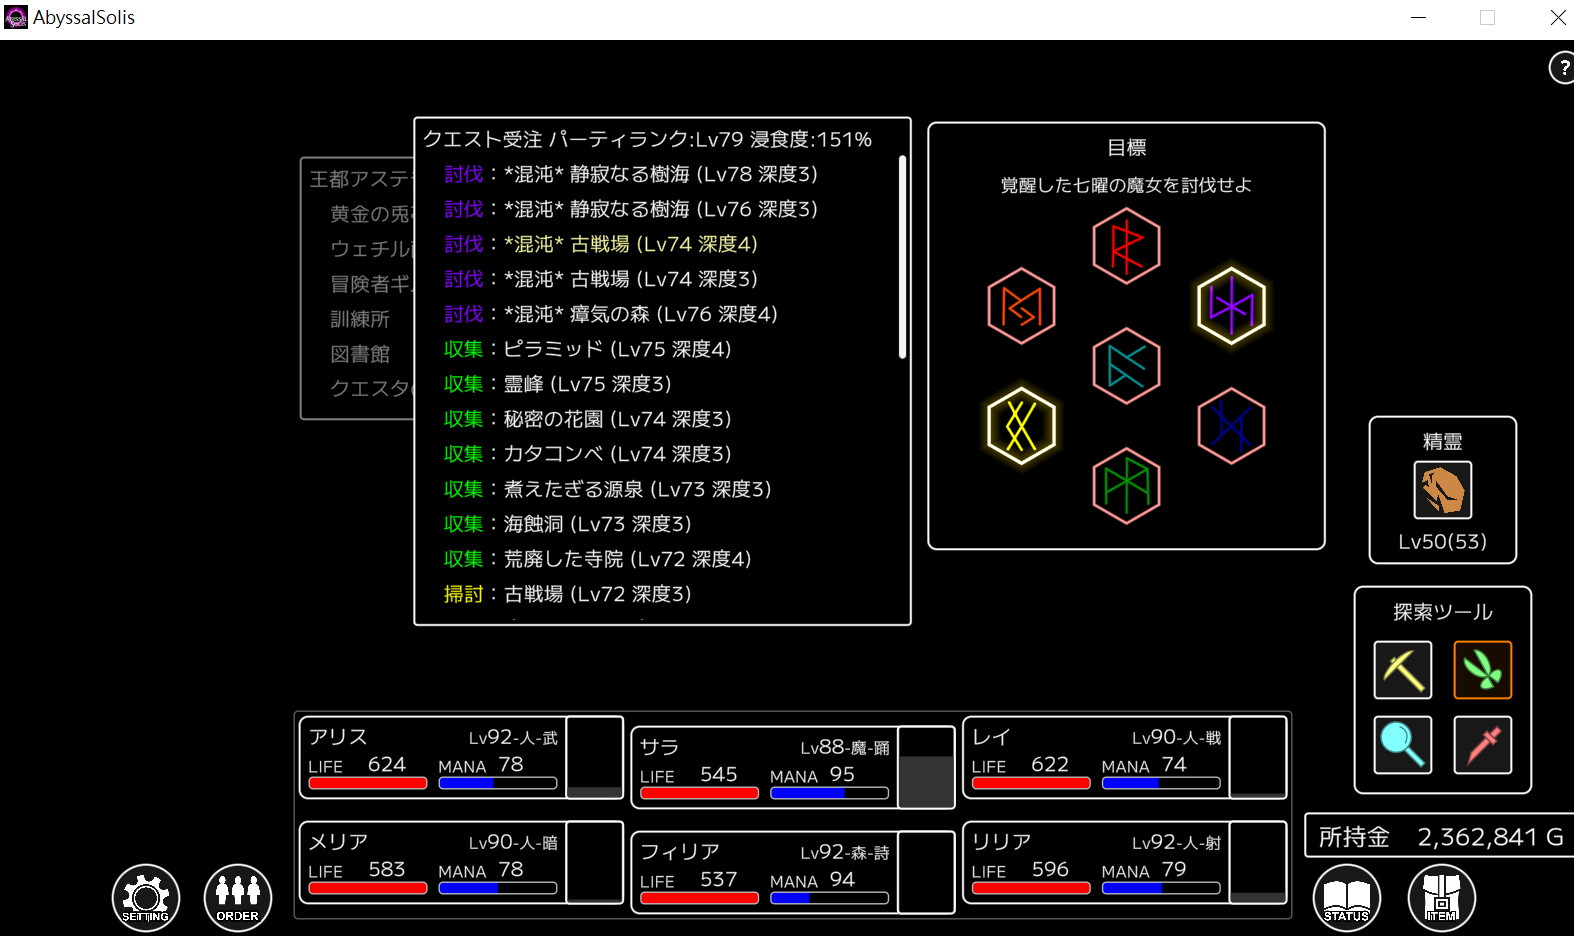Click the 所持金 2,362,841 G money display

point(1440,837)
